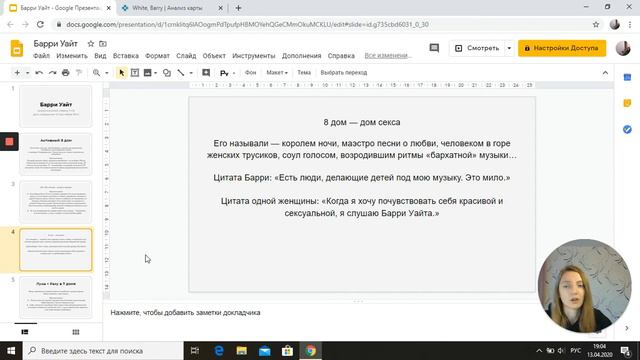Screen dimensions: 640x360
Task: Click the Смотреть present button
Action: [477, 48]
